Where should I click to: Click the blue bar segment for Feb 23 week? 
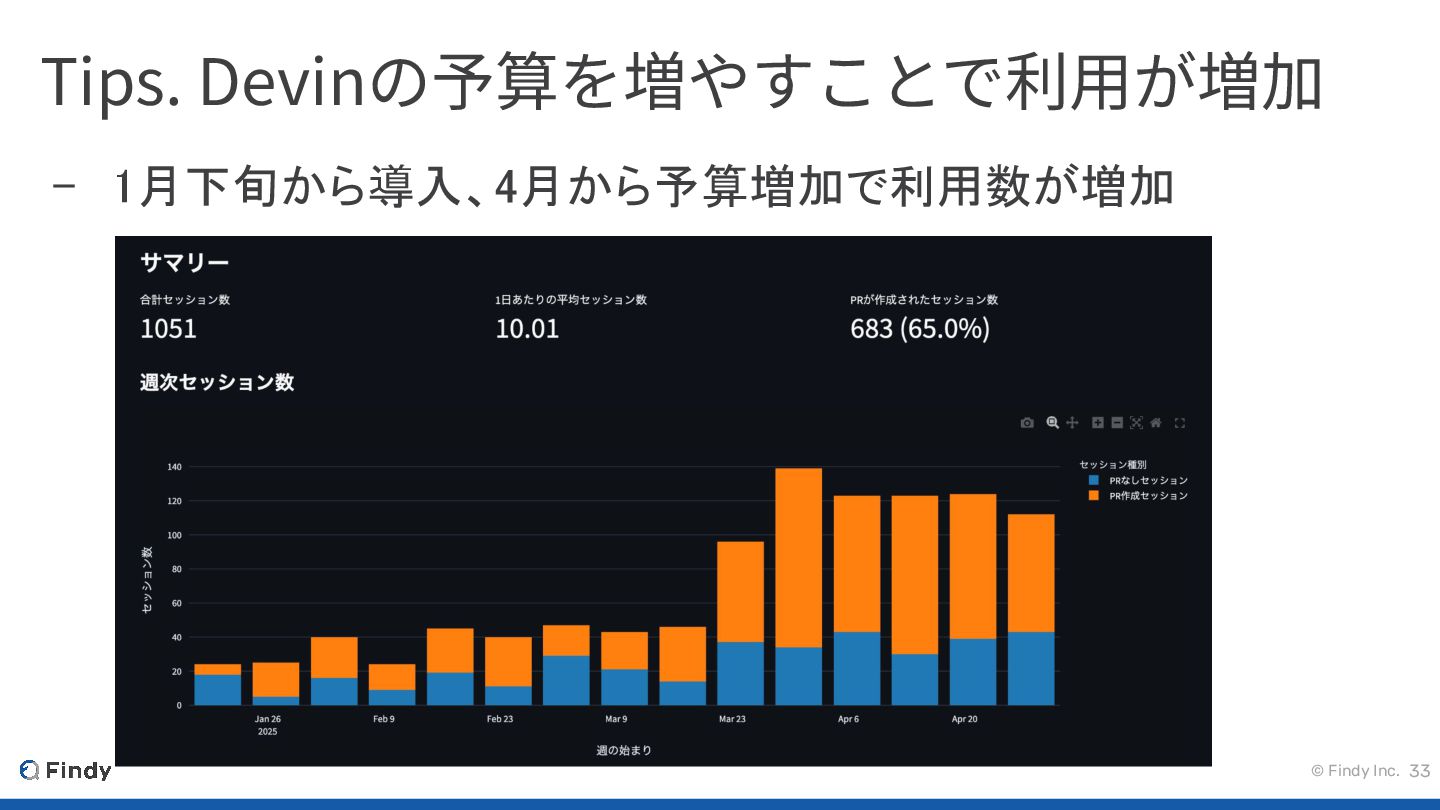[x=508, y=696]
